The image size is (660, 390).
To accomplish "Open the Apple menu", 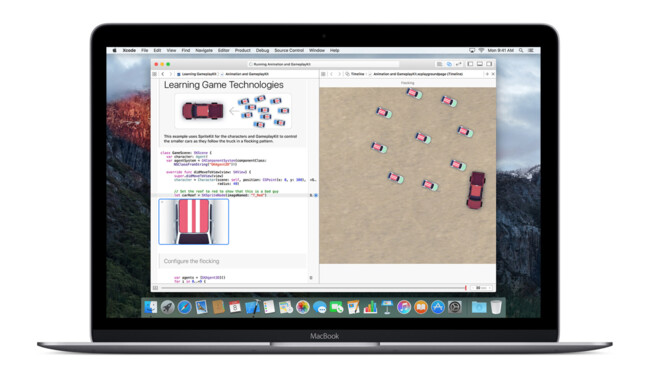I will coord(114,50).
